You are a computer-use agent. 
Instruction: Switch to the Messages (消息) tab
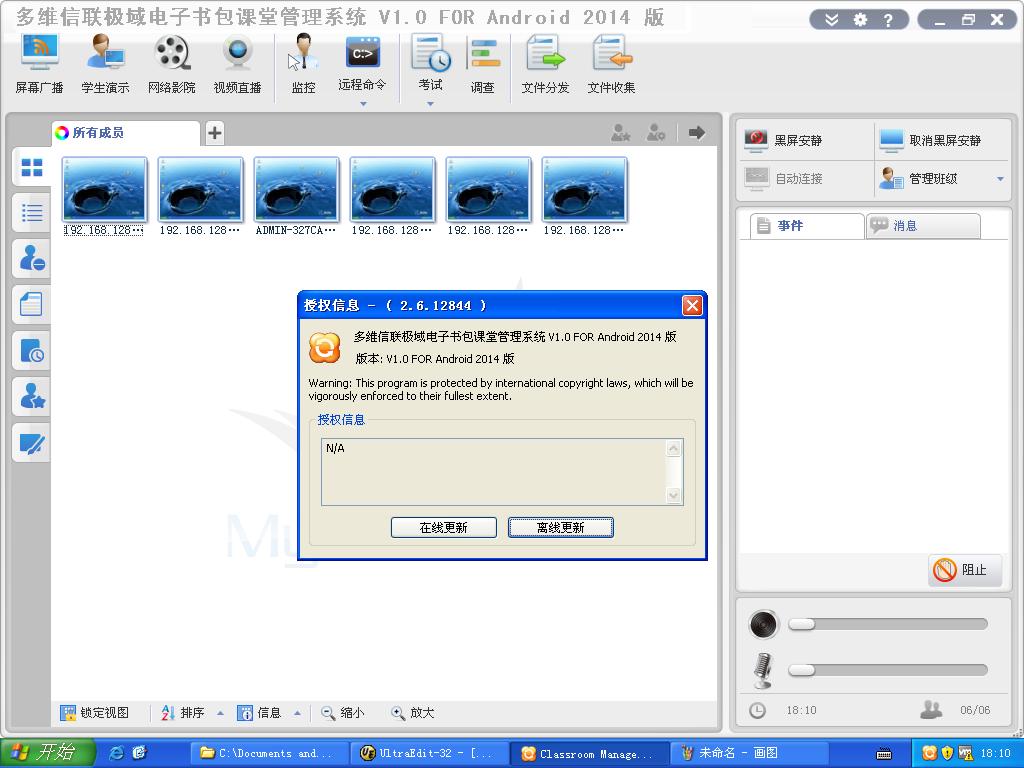(x=923, y=226)
